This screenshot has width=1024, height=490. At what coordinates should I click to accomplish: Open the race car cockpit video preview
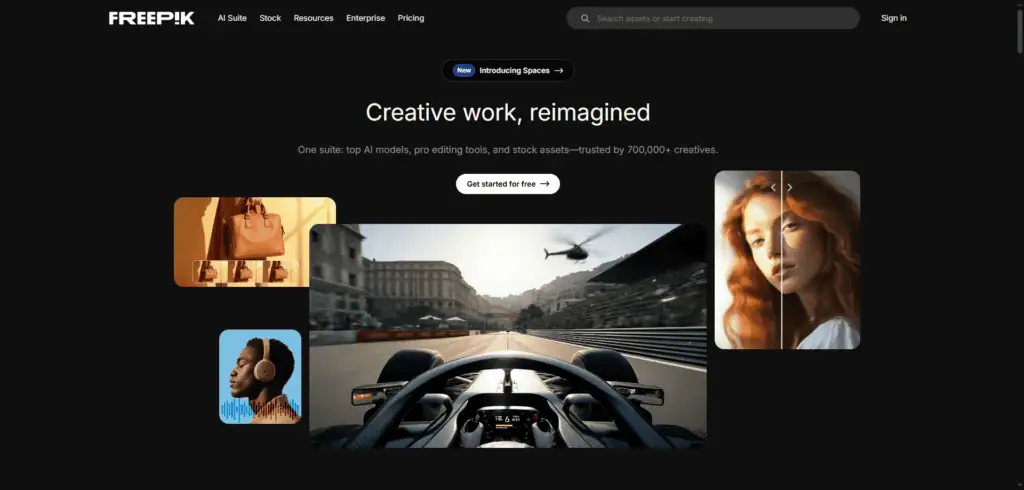click(x=507, y=335)
